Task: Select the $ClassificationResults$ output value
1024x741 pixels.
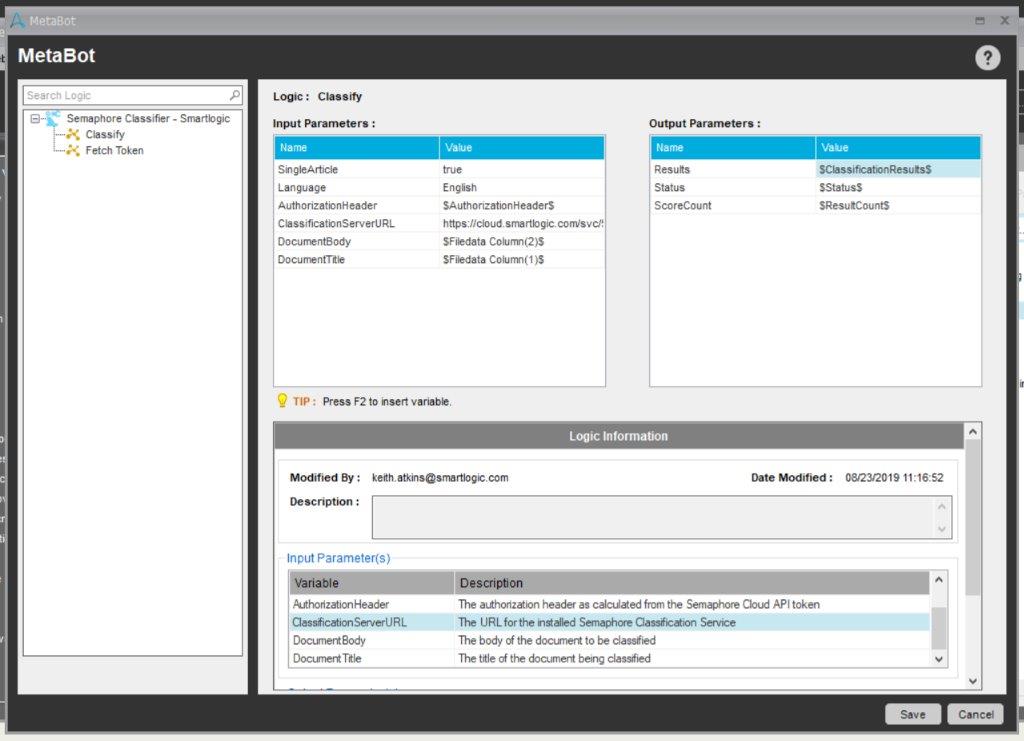Action: pos(897,170)
